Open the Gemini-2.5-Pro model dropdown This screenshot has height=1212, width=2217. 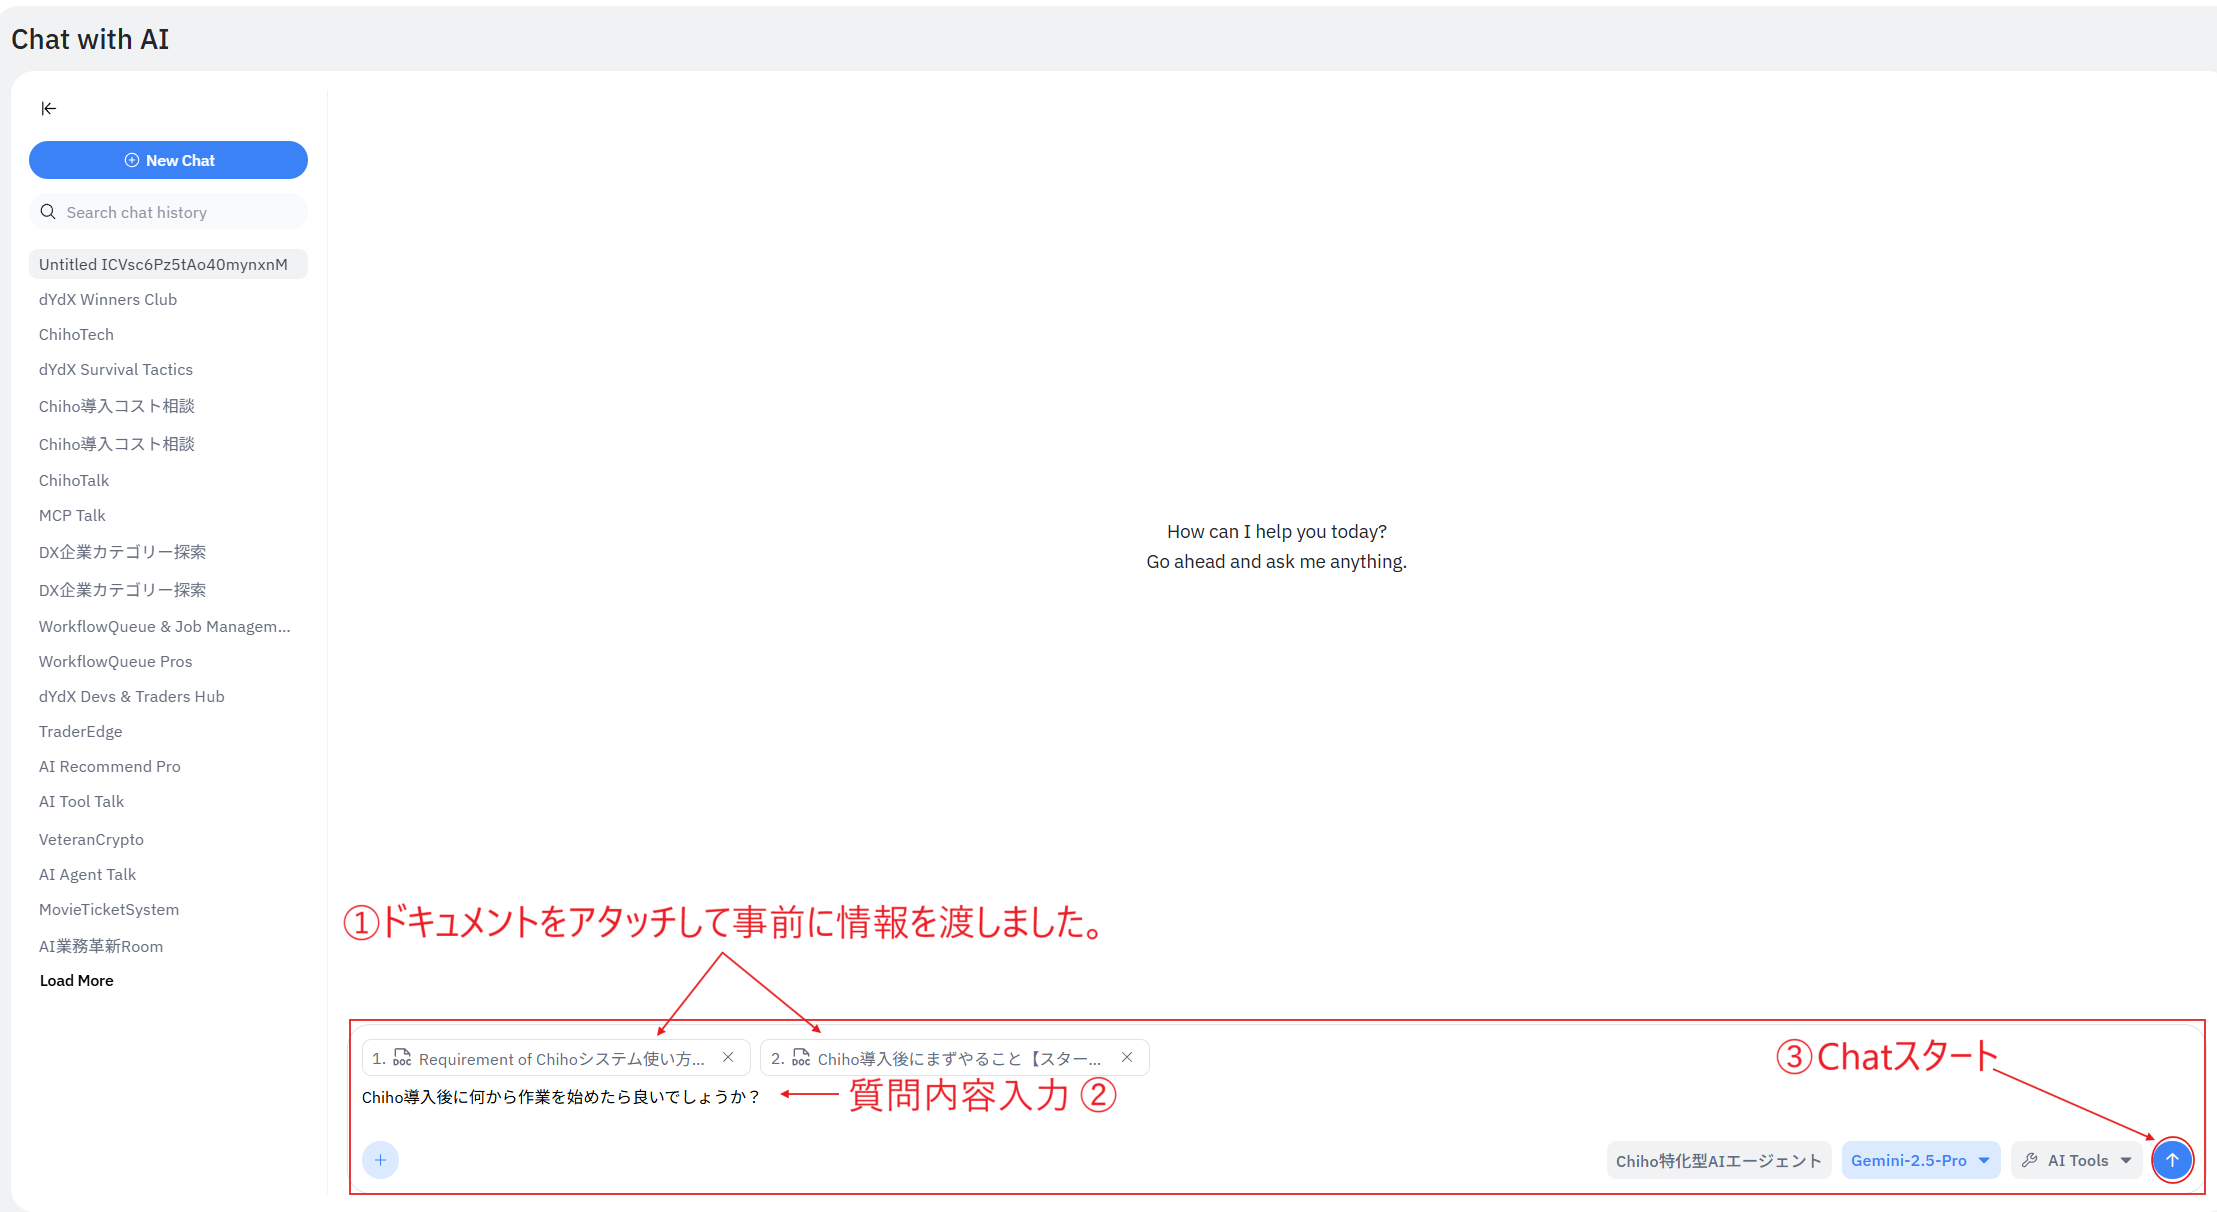(1920, 1160)
